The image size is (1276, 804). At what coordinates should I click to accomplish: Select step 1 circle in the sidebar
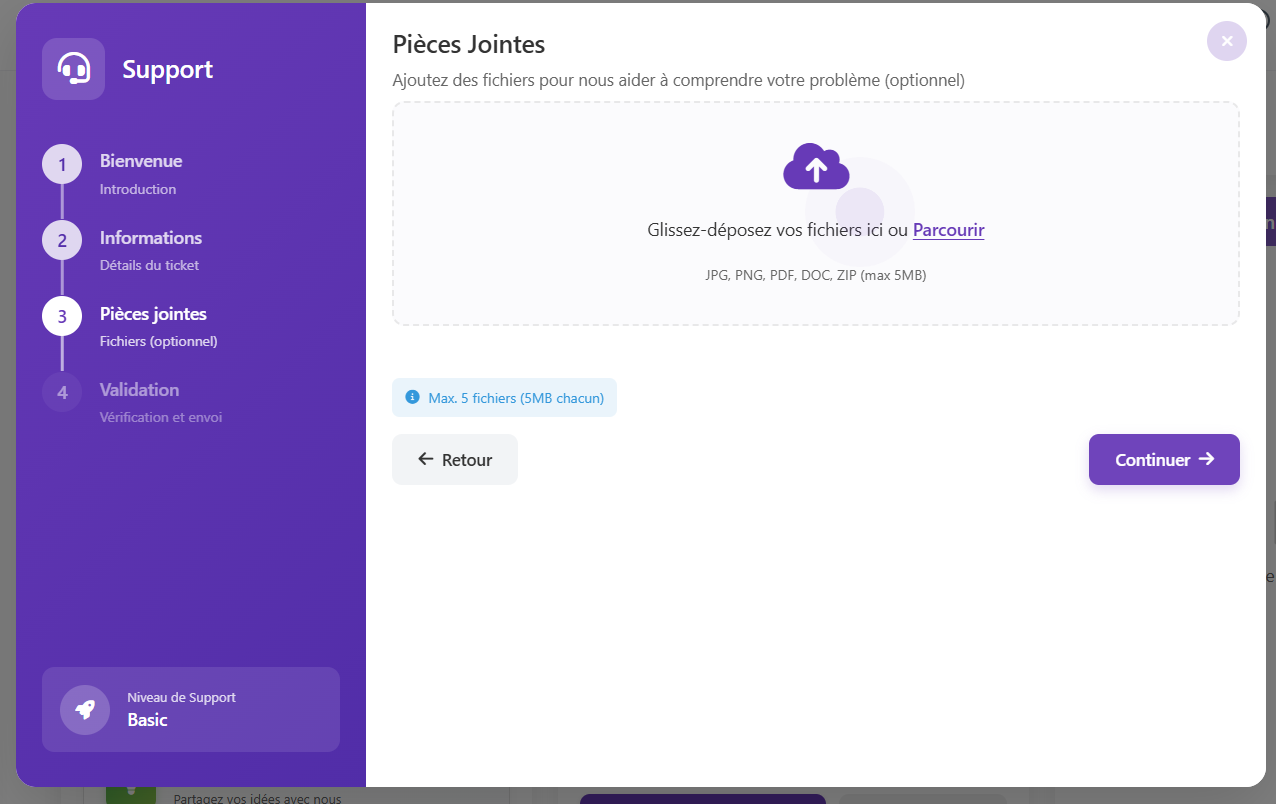click(62, 165)
